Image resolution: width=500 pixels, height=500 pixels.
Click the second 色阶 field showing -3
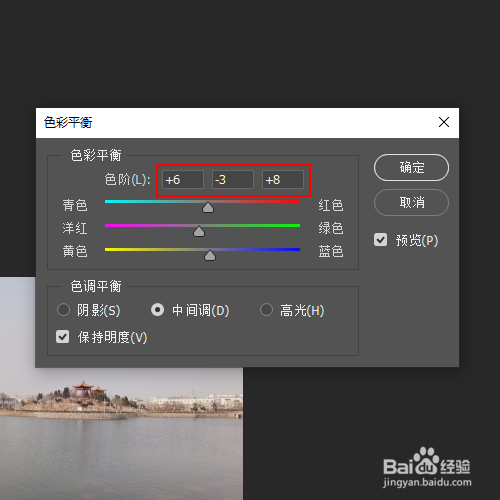233,180
